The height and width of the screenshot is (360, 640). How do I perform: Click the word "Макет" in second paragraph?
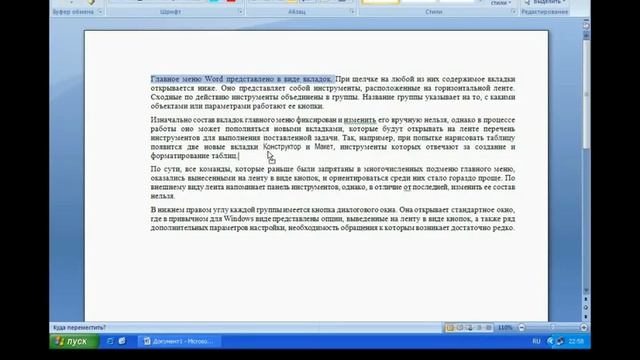click(x=324, y=147)
